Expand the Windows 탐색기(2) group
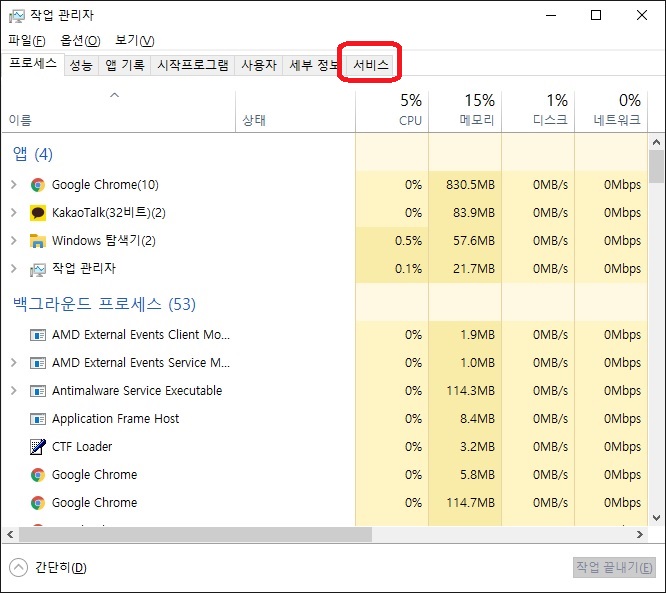Image resolution: width=666 pixels, height=593 pixels. [x=14, y=240]
